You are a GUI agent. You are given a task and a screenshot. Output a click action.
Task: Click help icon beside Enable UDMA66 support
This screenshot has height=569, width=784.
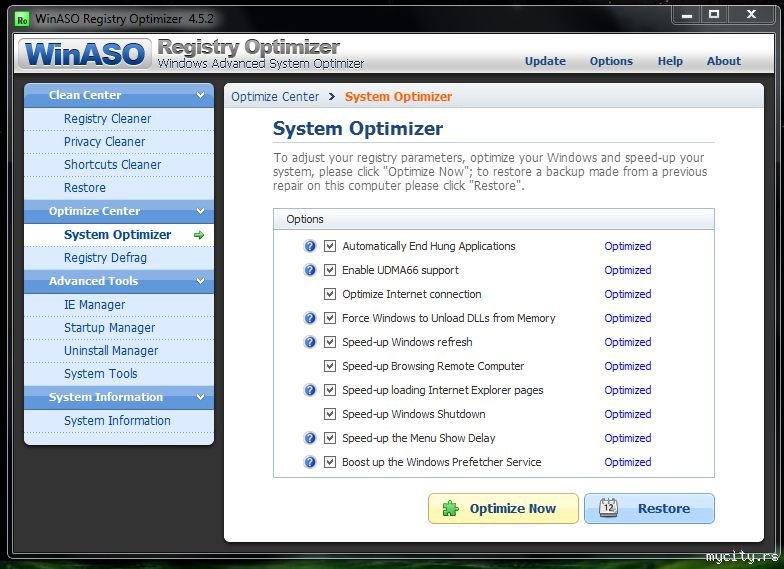tap(310, 270)
